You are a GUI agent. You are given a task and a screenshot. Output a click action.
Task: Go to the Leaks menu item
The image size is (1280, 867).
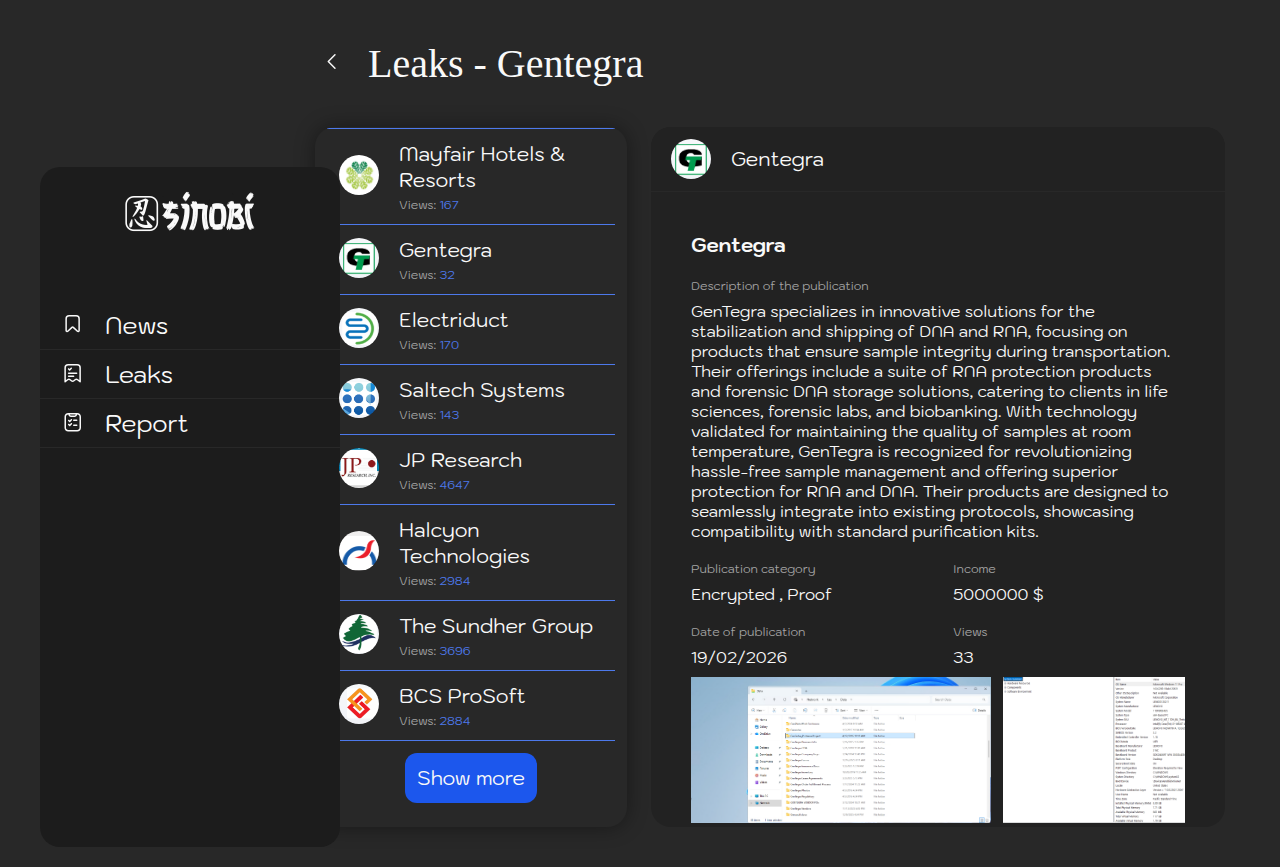point(139,375)
